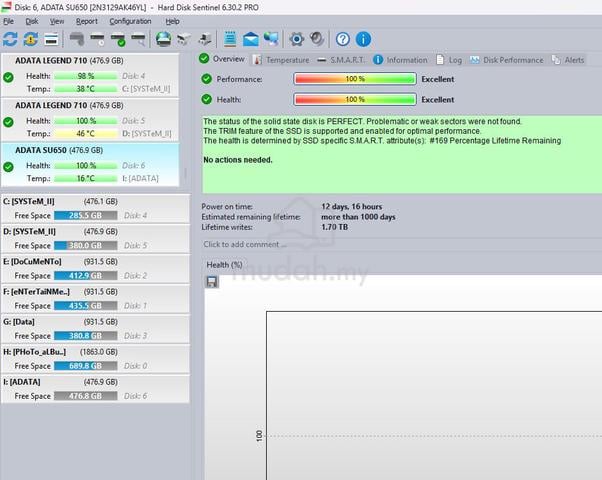
Task: Click the disk with green checkmark icon
Action: (x=118, y=39)
